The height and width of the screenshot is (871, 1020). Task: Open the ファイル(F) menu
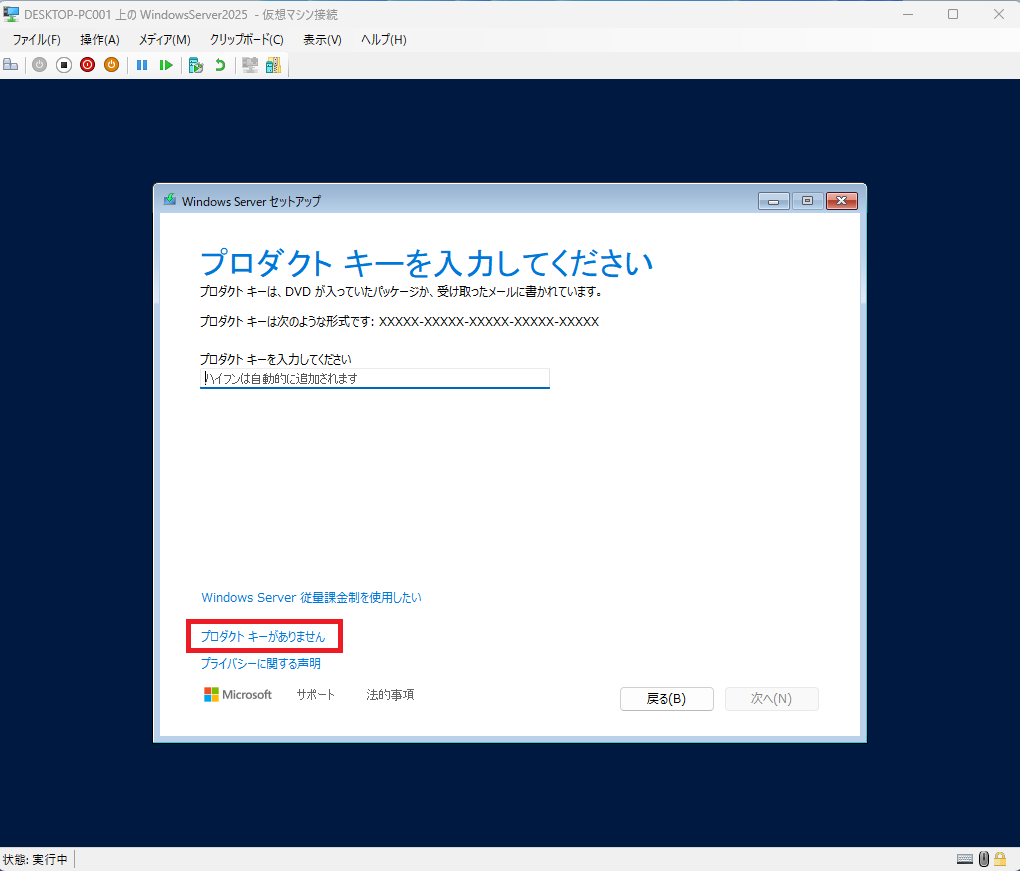(x=36, y=40)
